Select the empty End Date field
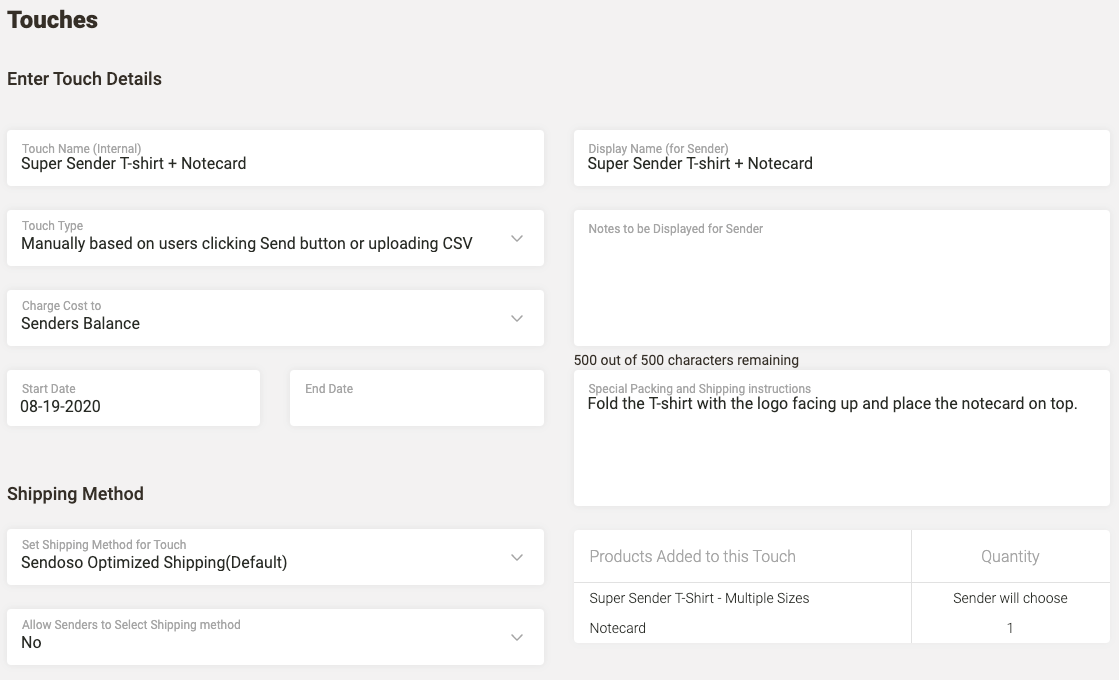Screen dimensions: 1119x680 [416, 405]
